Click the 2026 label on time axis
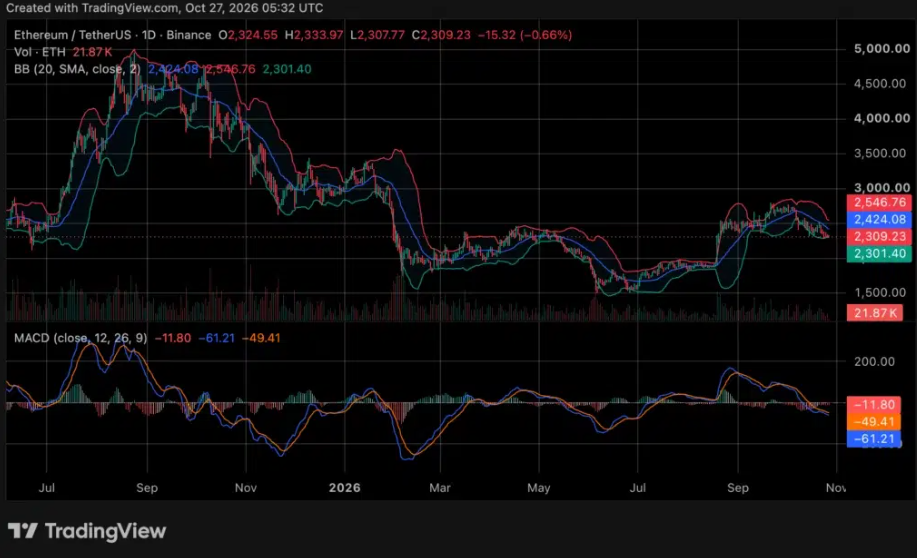Viewport: 917px width, 558px height. pos(344,488)
